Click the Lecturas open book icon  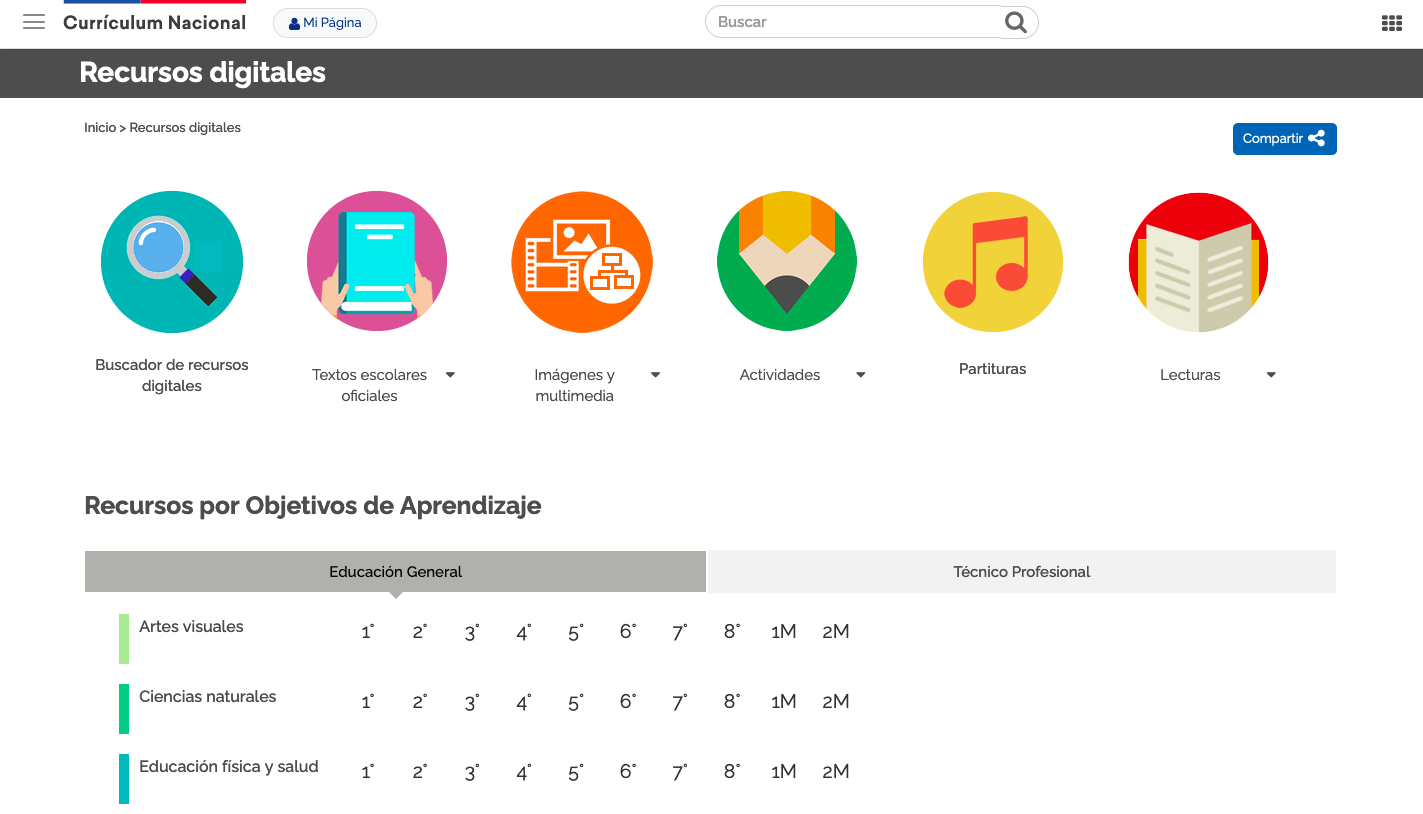(x=1198, y=262)
